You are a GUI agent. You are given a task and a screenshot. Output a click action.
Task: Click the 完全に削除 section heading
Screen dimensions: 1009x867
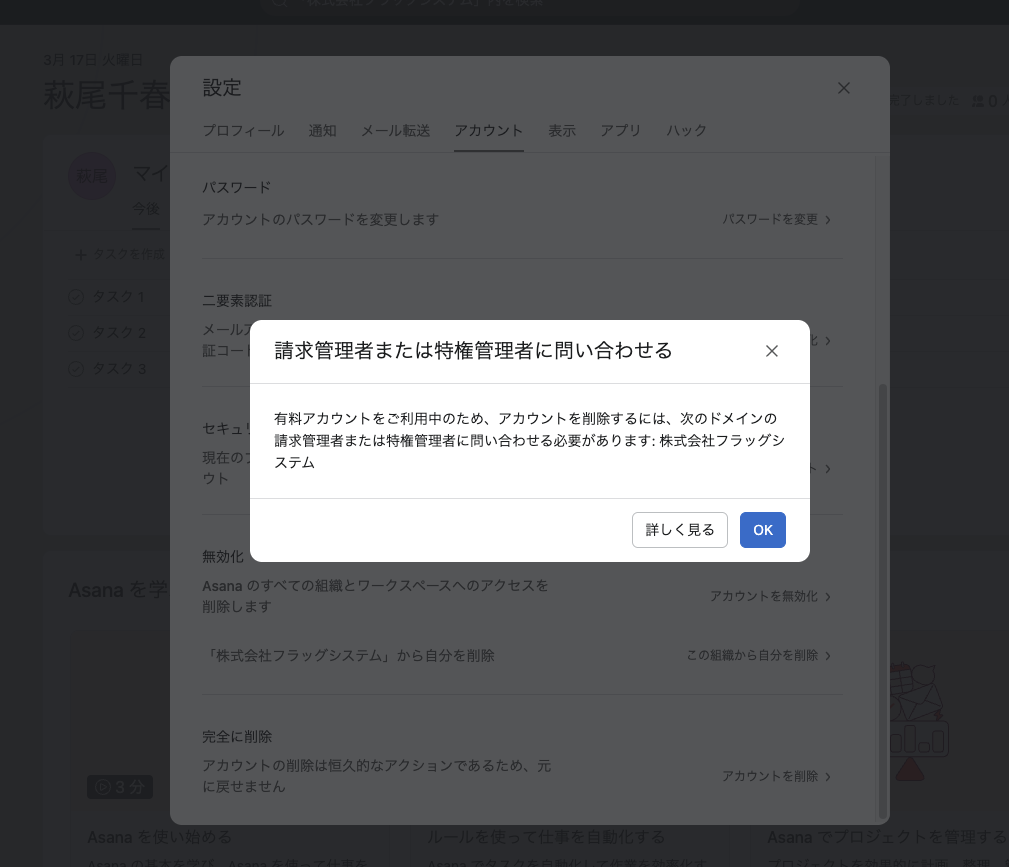pos(237,736)
